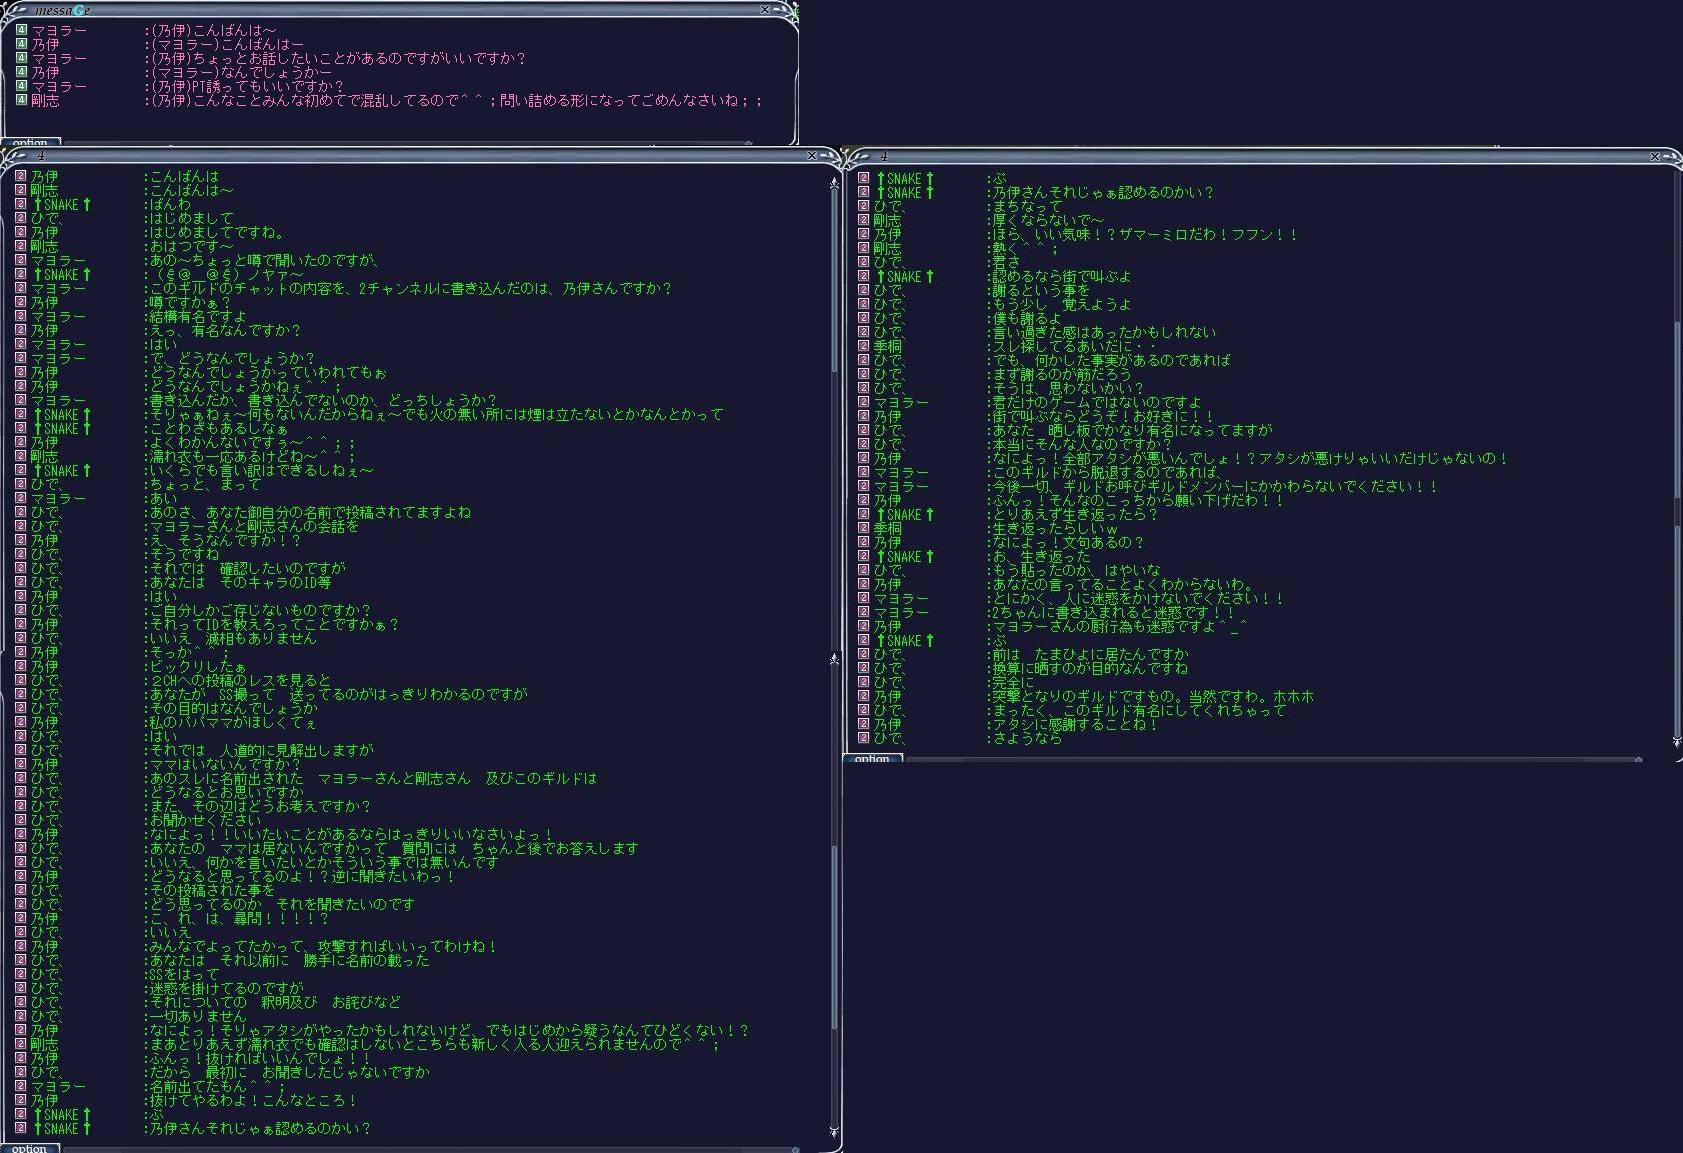
Task: Open the option tab of the left chat window
Action: tap(30, 1148)
